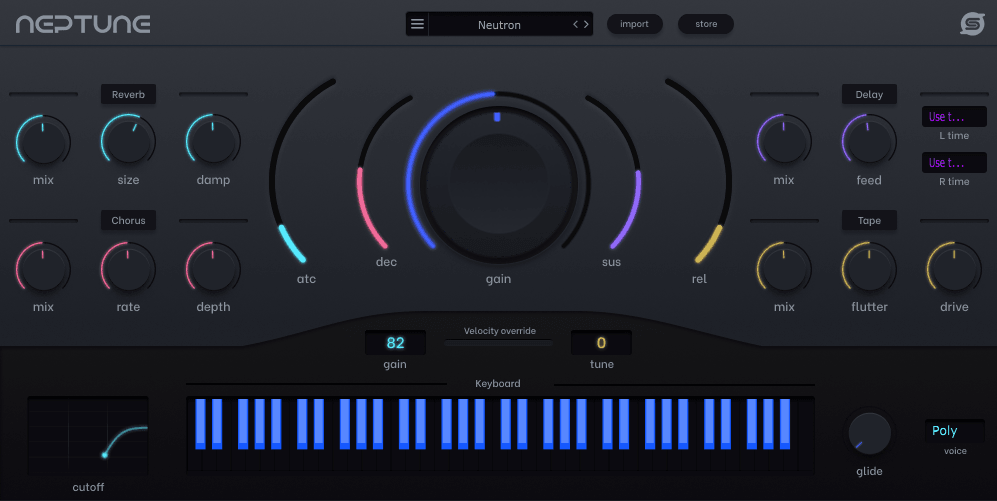997x501 pixels.
Task: Click the Neutron preset name
Action: pyautogui.click(x=499, y=24)
